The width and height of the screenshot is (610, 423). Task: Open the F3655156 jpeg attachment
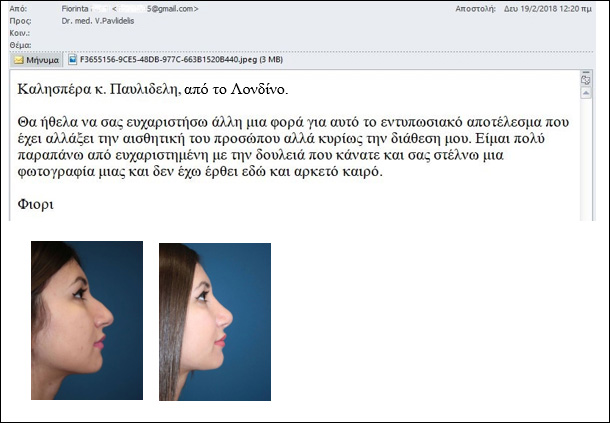coord(176,60)
